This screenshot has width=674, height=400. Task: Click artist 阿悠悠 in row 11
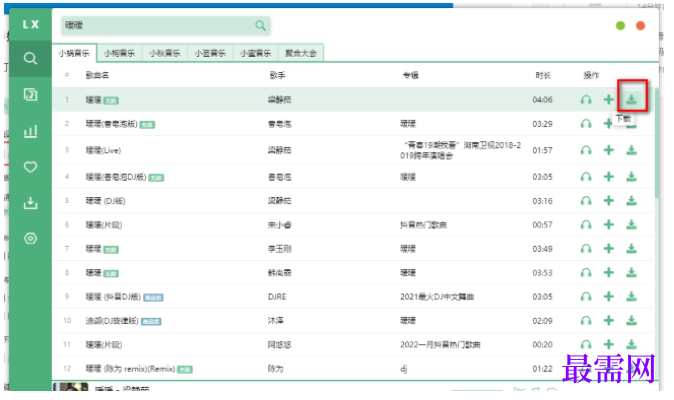click(x=279, y=345)
